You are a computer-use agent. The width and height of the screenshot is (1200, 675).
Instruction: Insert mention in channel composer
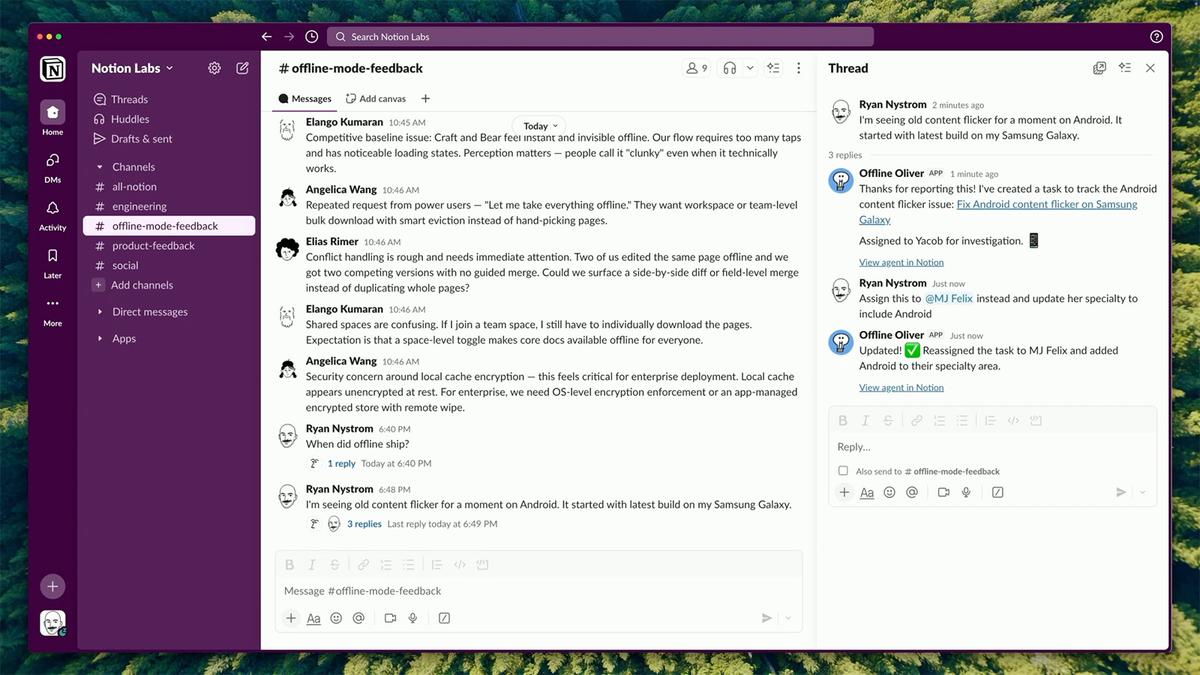point(358,618)
